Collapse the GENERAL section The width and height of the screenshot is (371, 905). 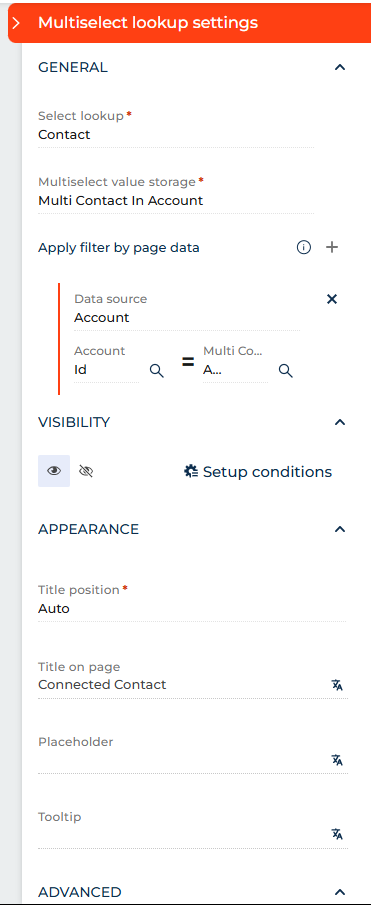coord(340,68)
